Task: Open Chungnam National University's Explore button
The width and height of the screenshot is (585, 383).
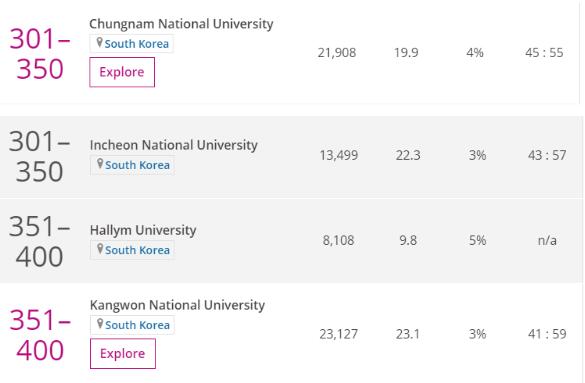Action: tap(122, 72)
